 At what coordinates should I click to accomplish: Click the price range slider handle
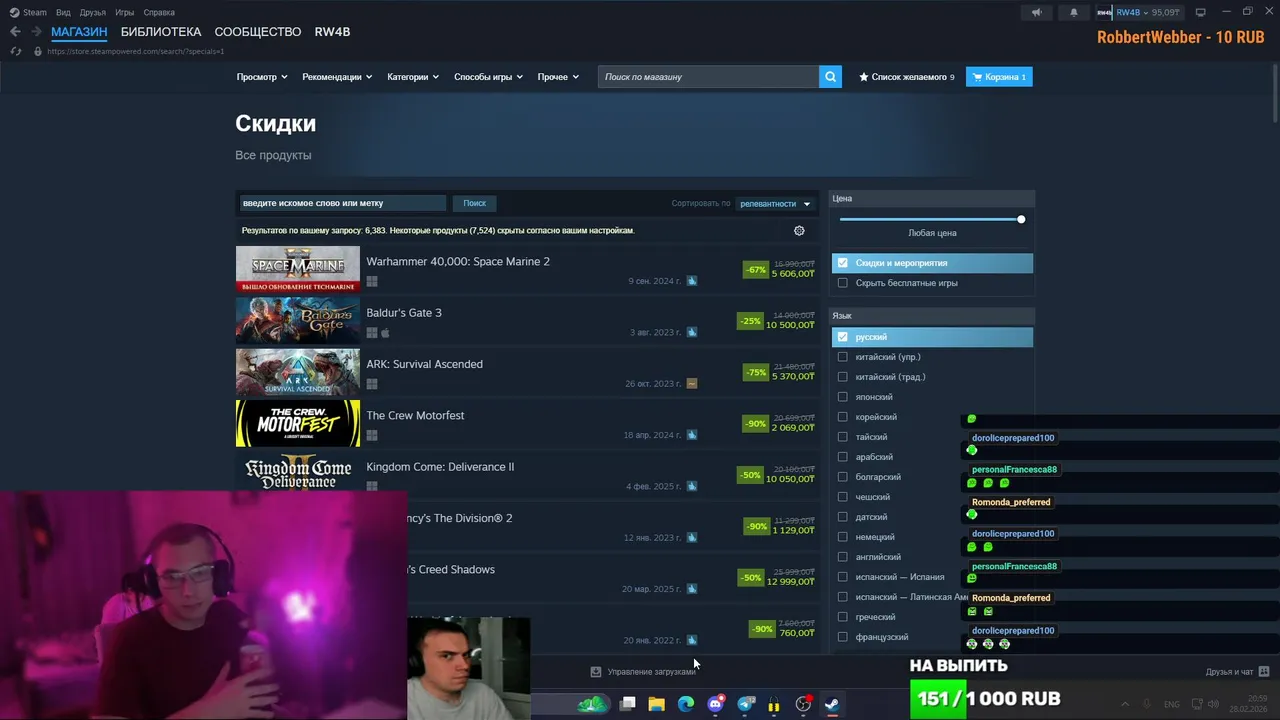click(1021, 219)
